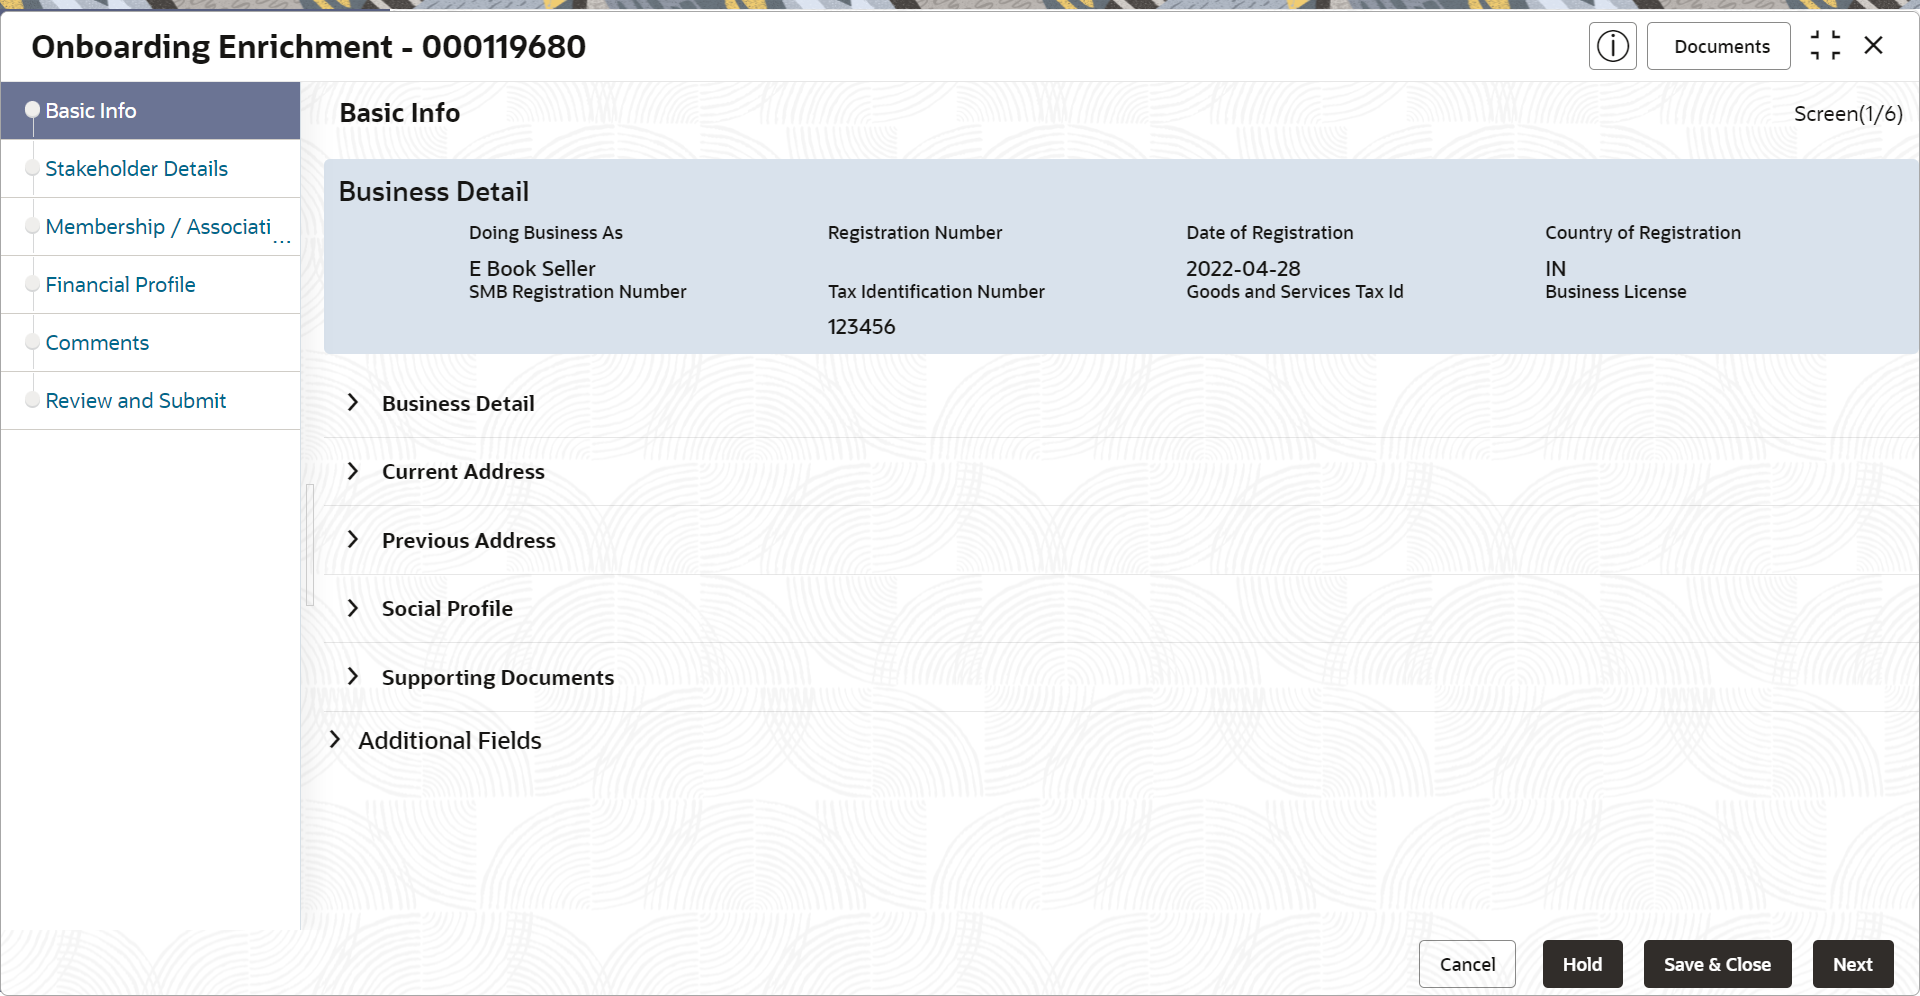This screenshot has width=1920, height=996.
Task: Select the country value IN
Action: coord(1555,269)
